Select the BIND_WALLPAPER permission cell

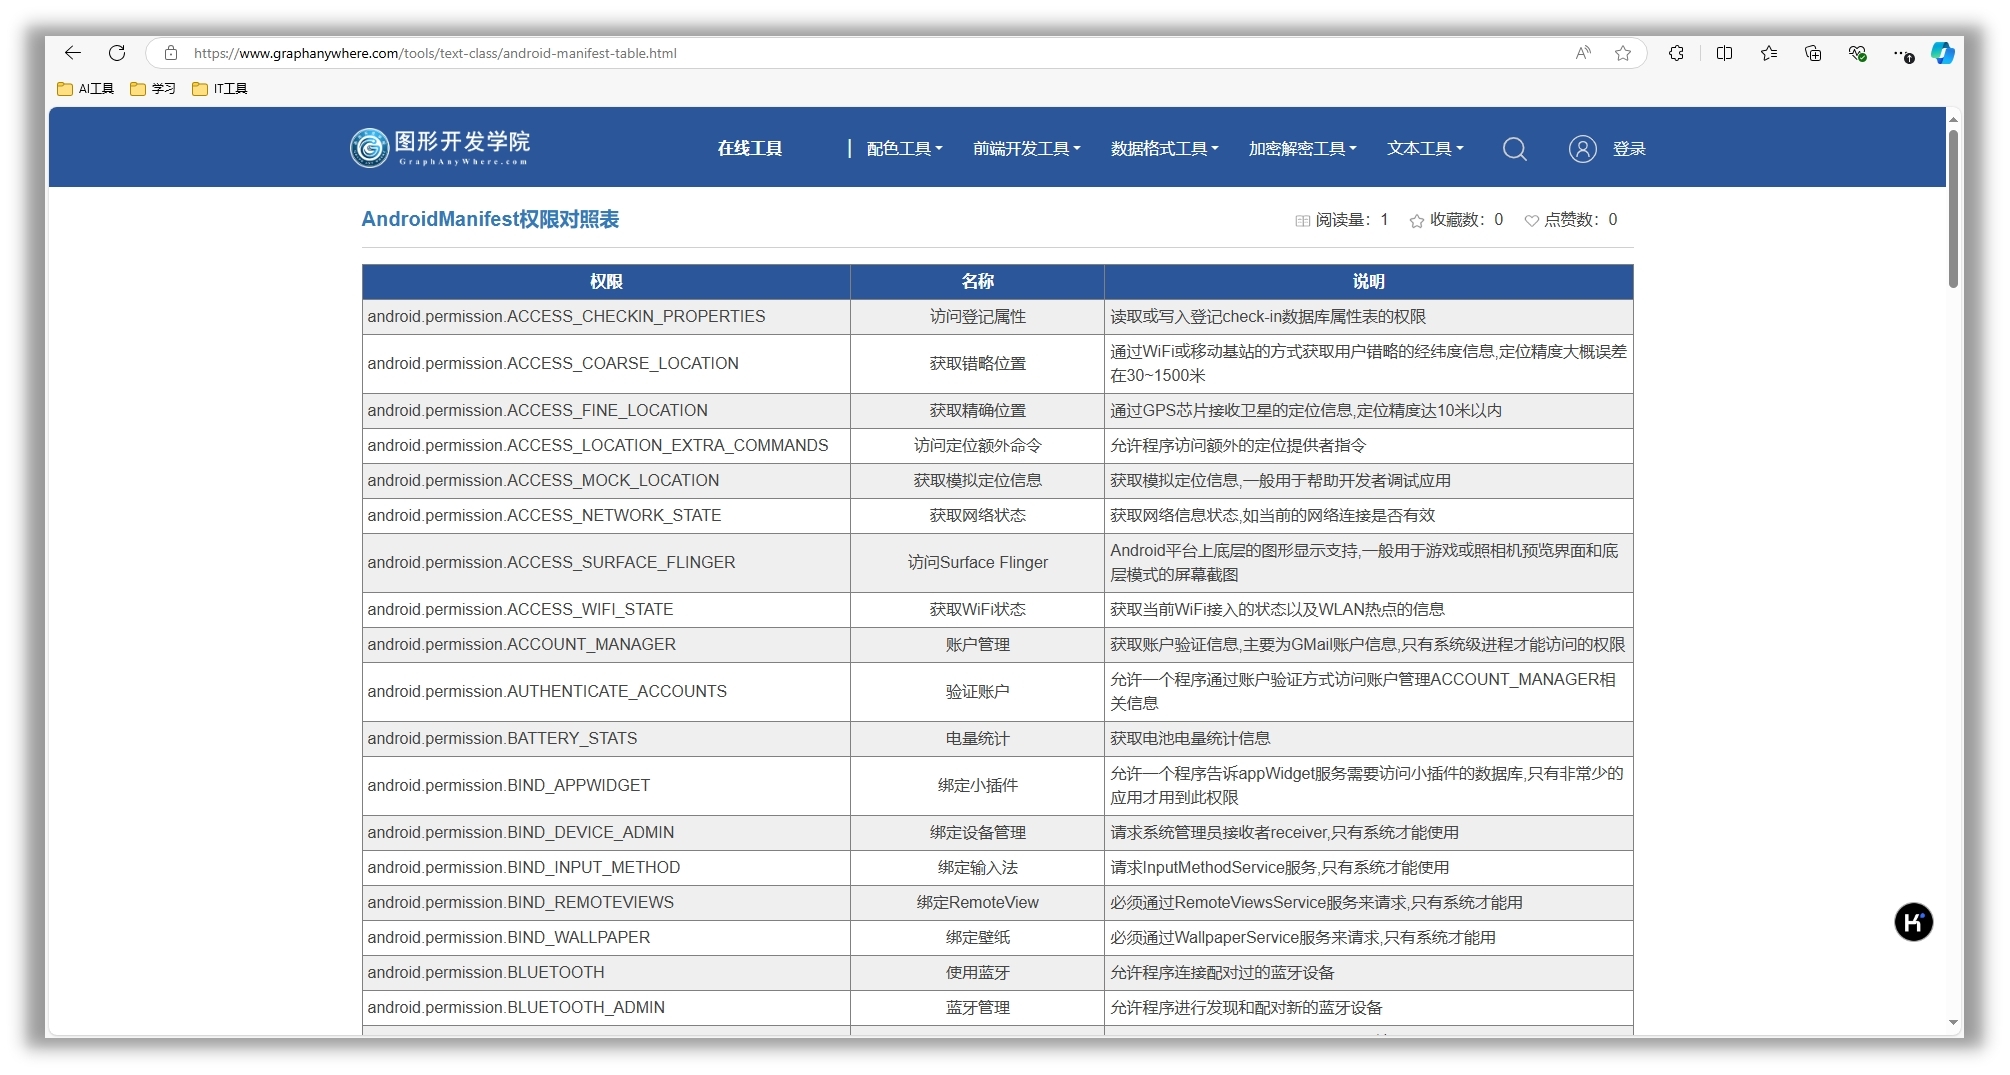(x=606, y=938)
